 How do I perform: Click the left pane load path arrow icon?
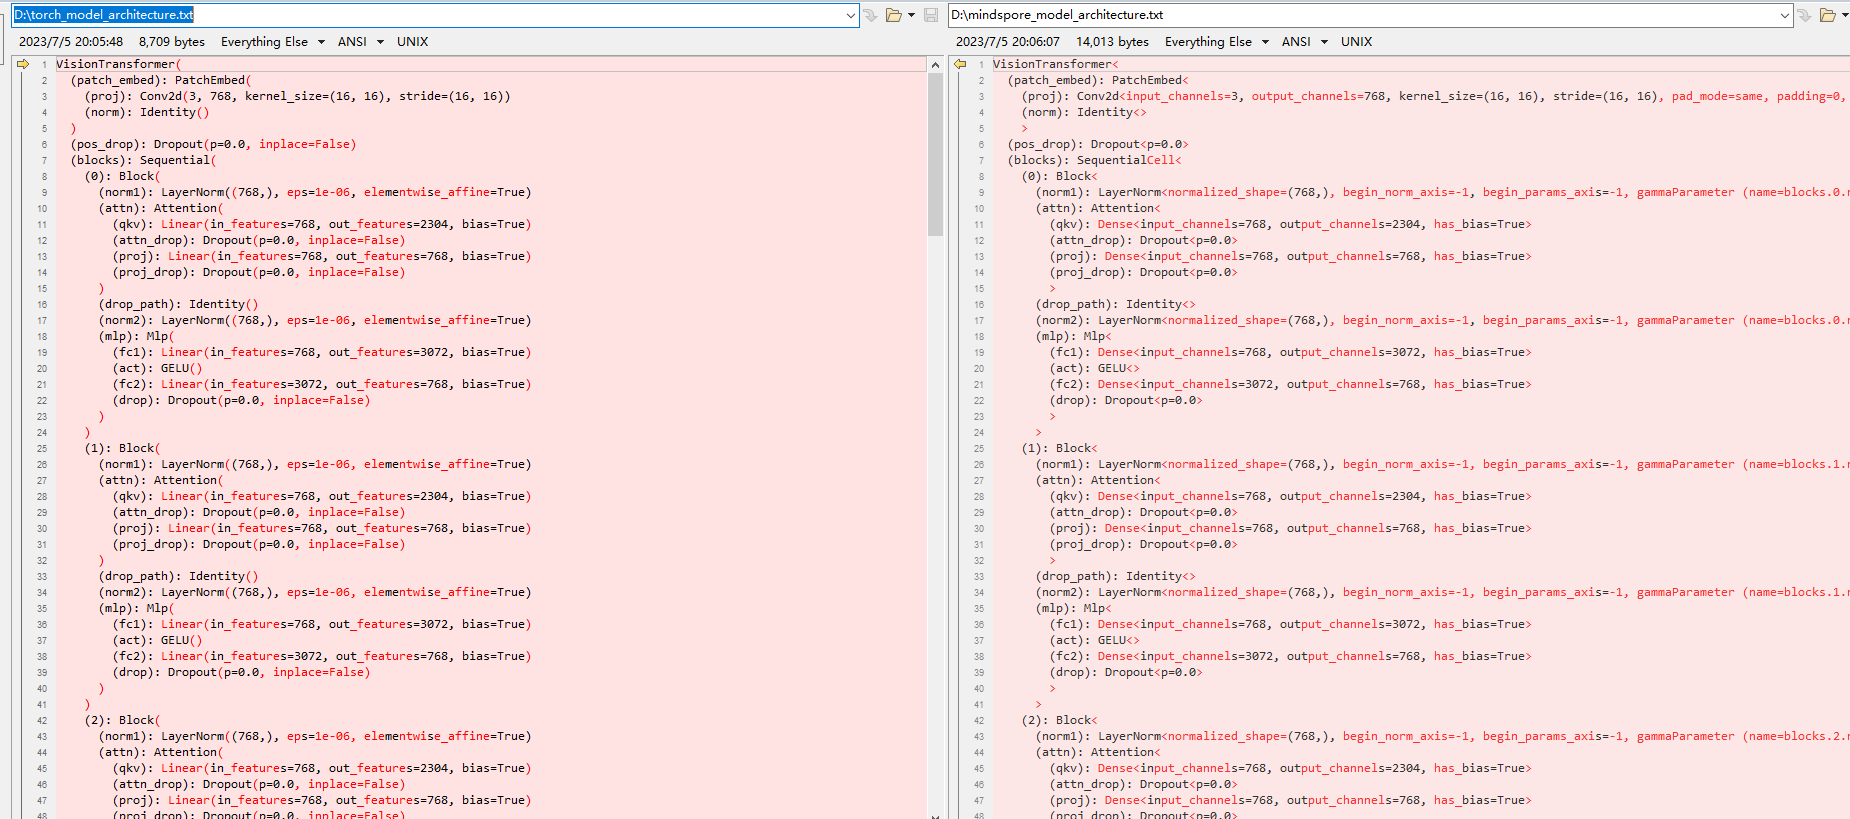coord(871,15)
